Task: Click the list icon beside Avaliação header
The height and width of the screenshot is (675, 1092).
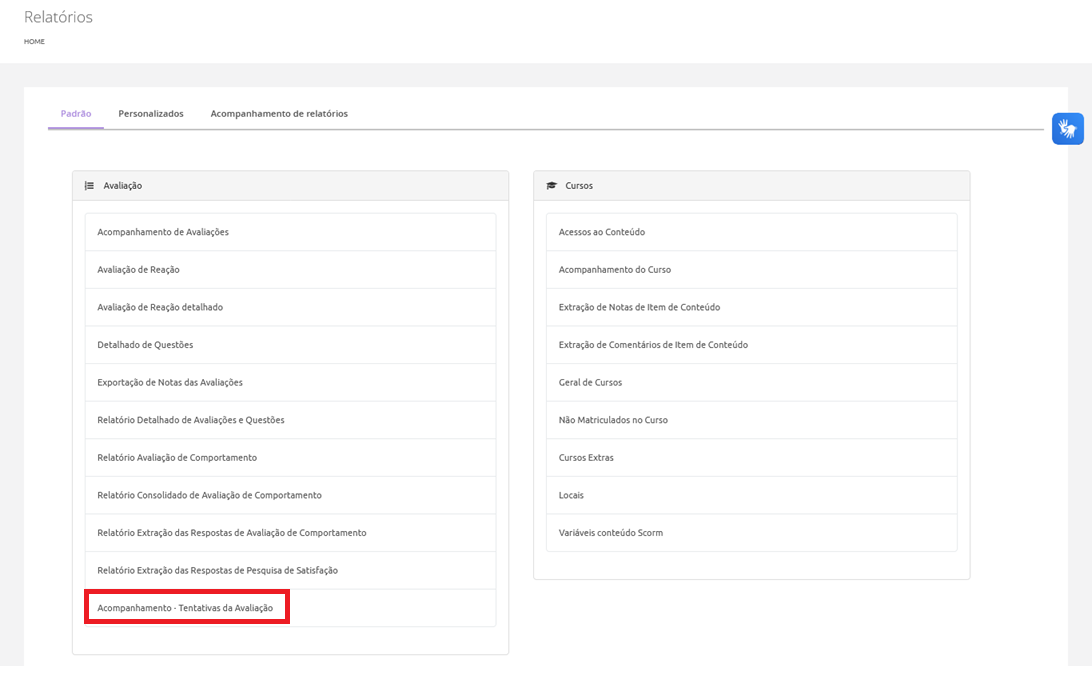Action: click(x=89, y=186)
